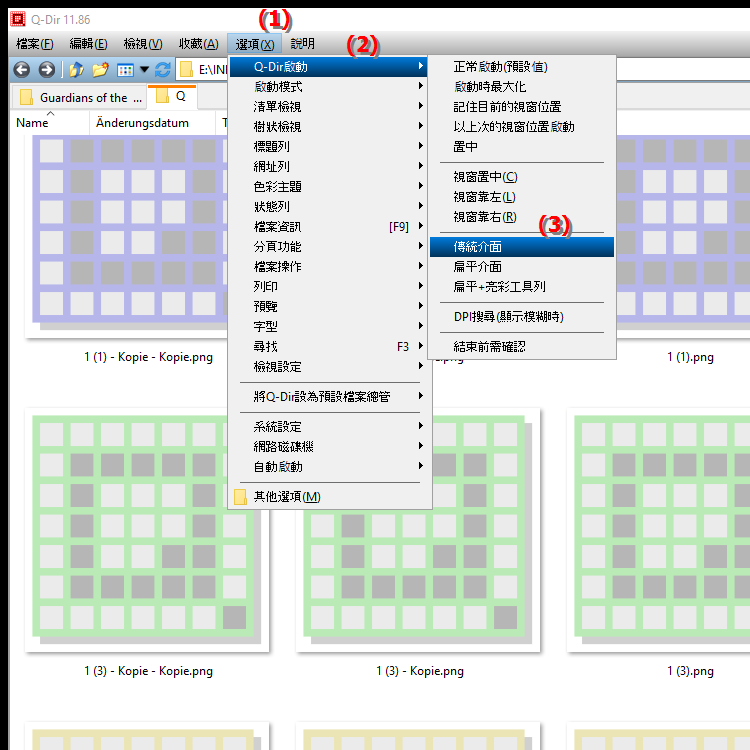Open the 收藏(A) menu
This screenshot has width=750, height=750.
coord(199,44)
